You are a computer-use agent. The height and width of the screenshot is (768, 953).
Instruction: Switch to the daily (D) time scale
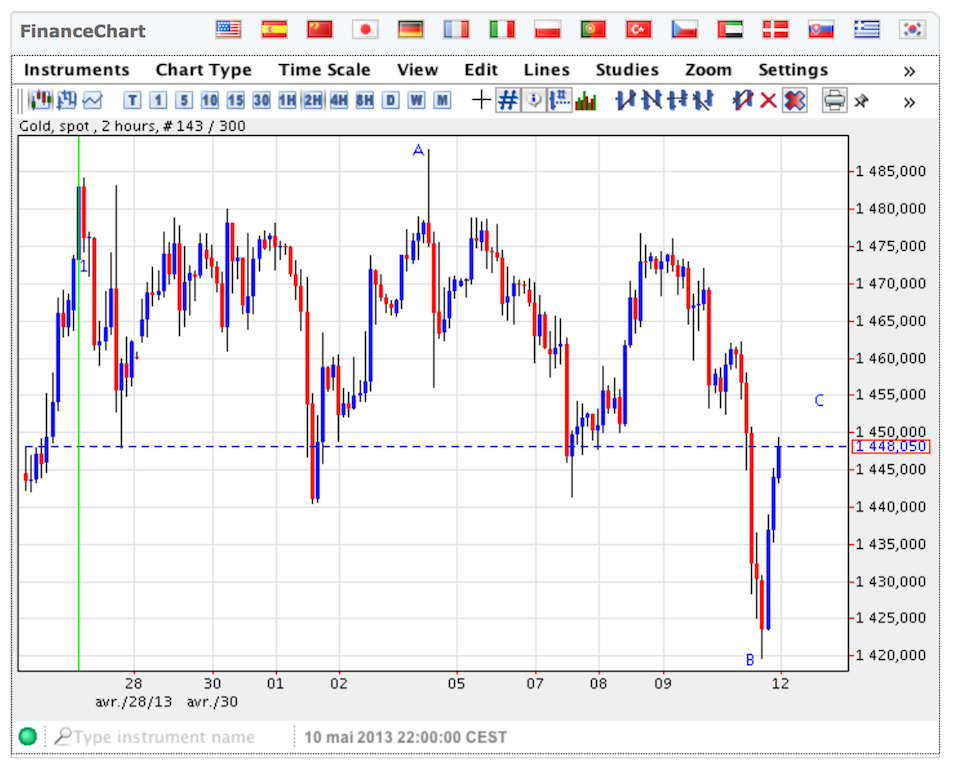(390, 100)
